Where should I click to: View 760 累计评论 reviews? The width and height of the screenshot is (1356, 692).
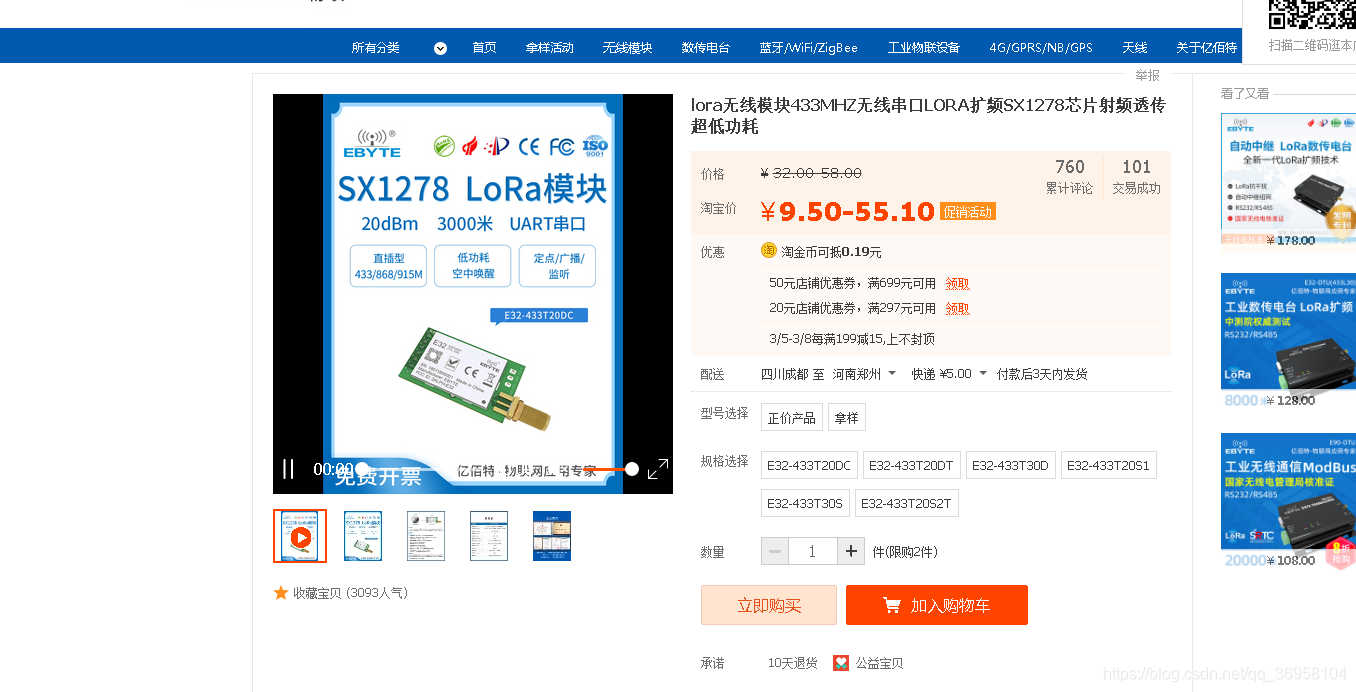pos(1069,176)
